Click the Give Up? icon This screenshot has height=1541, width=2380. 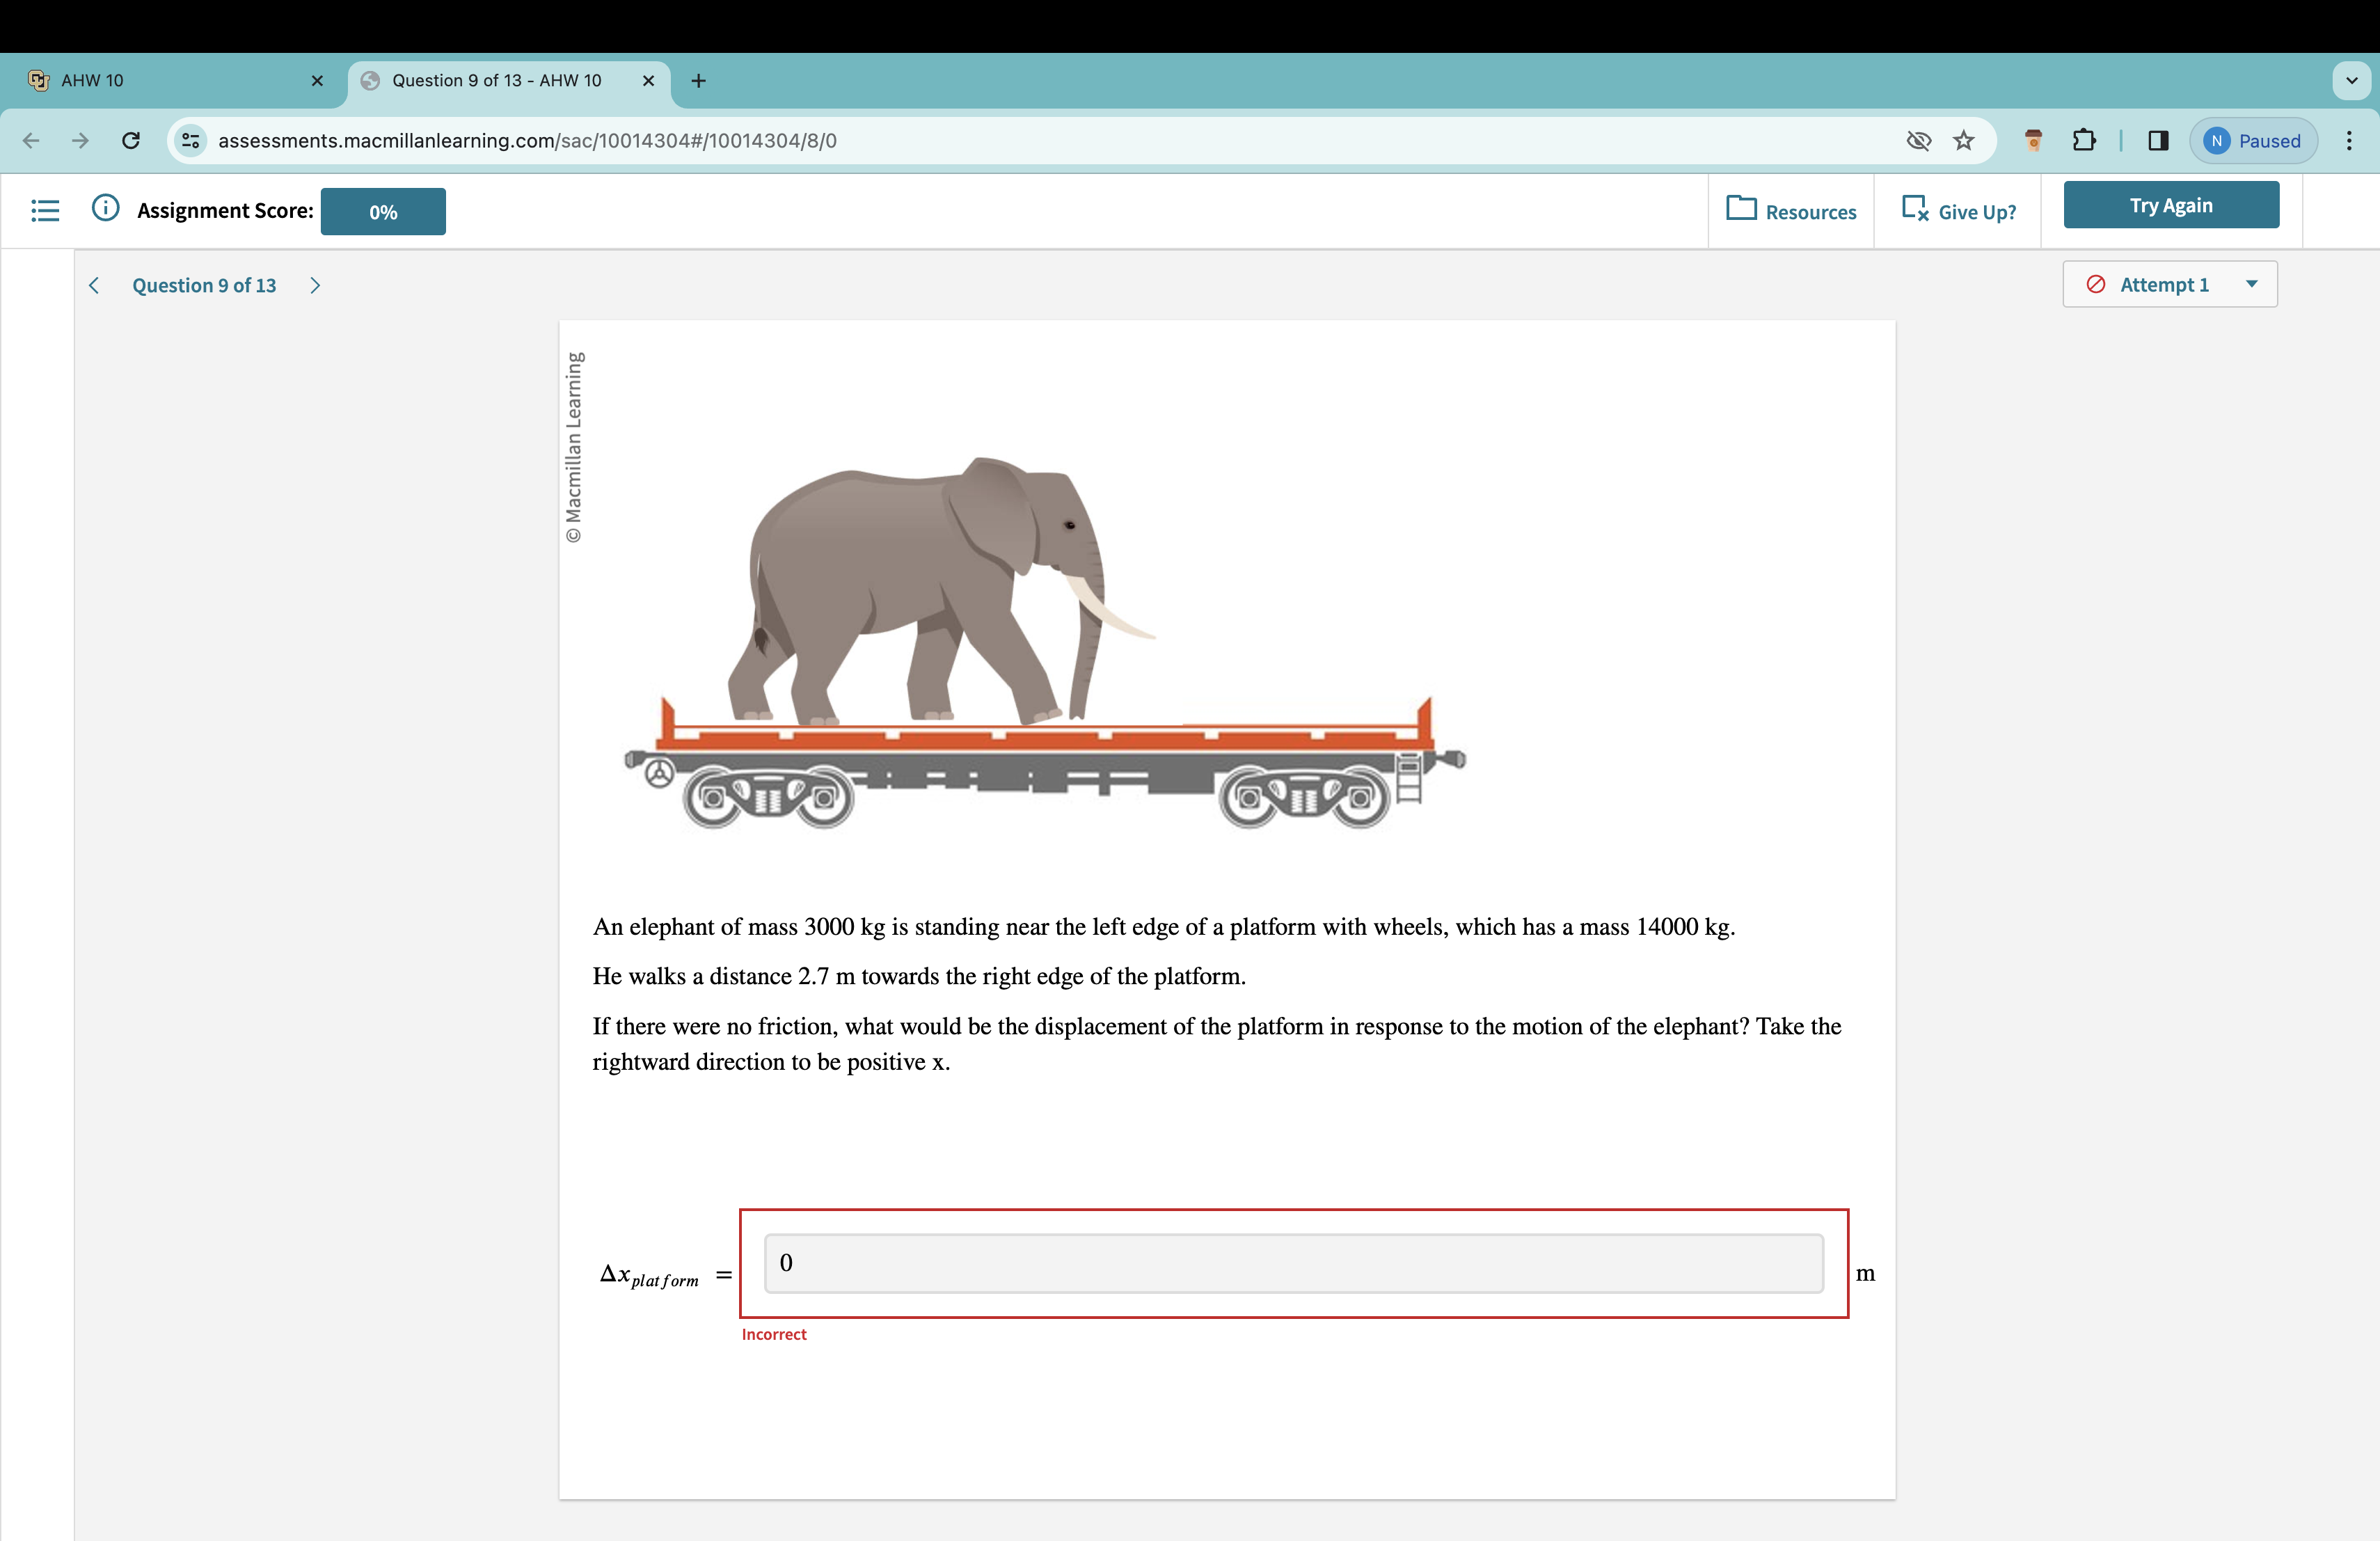click(1914, 209)
